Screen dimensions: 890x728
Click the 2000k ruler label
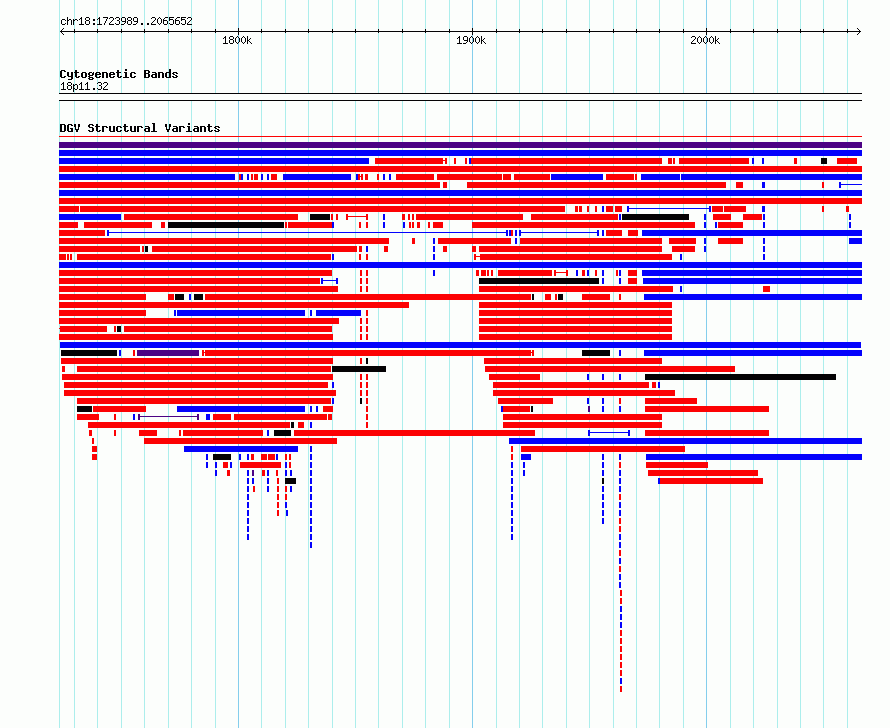point(705,40)
